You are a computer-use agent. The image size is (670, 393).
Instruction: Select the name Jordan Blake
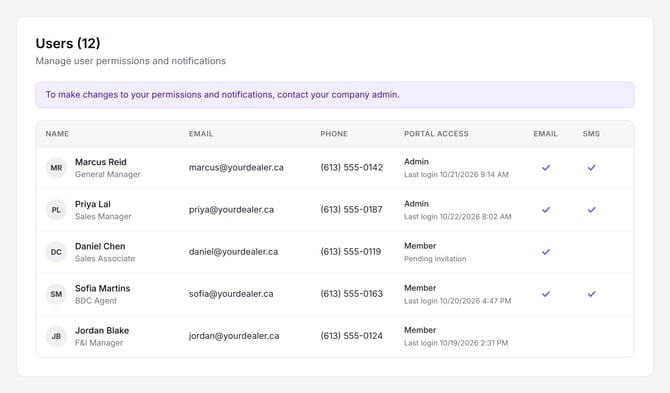click(102, 330)
